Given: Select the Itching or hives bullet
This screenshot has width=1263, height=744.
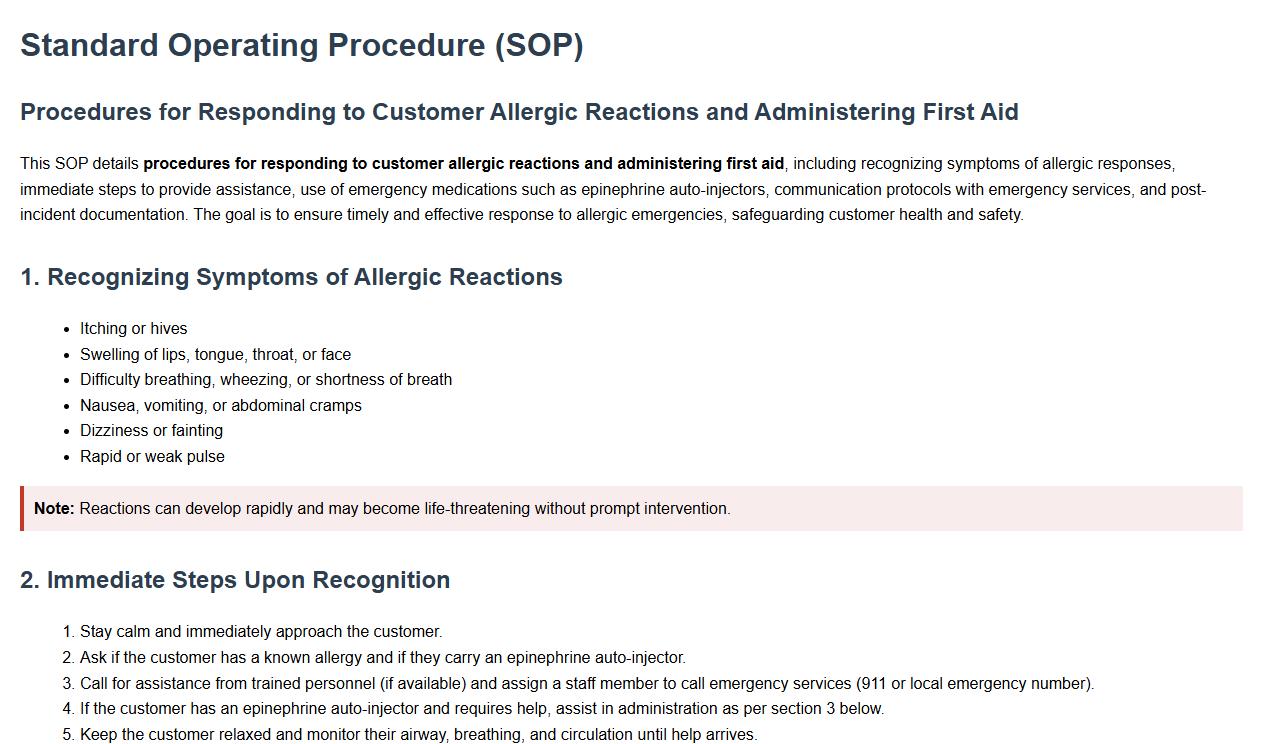Looking at the screenshot, I should point(133,329).
